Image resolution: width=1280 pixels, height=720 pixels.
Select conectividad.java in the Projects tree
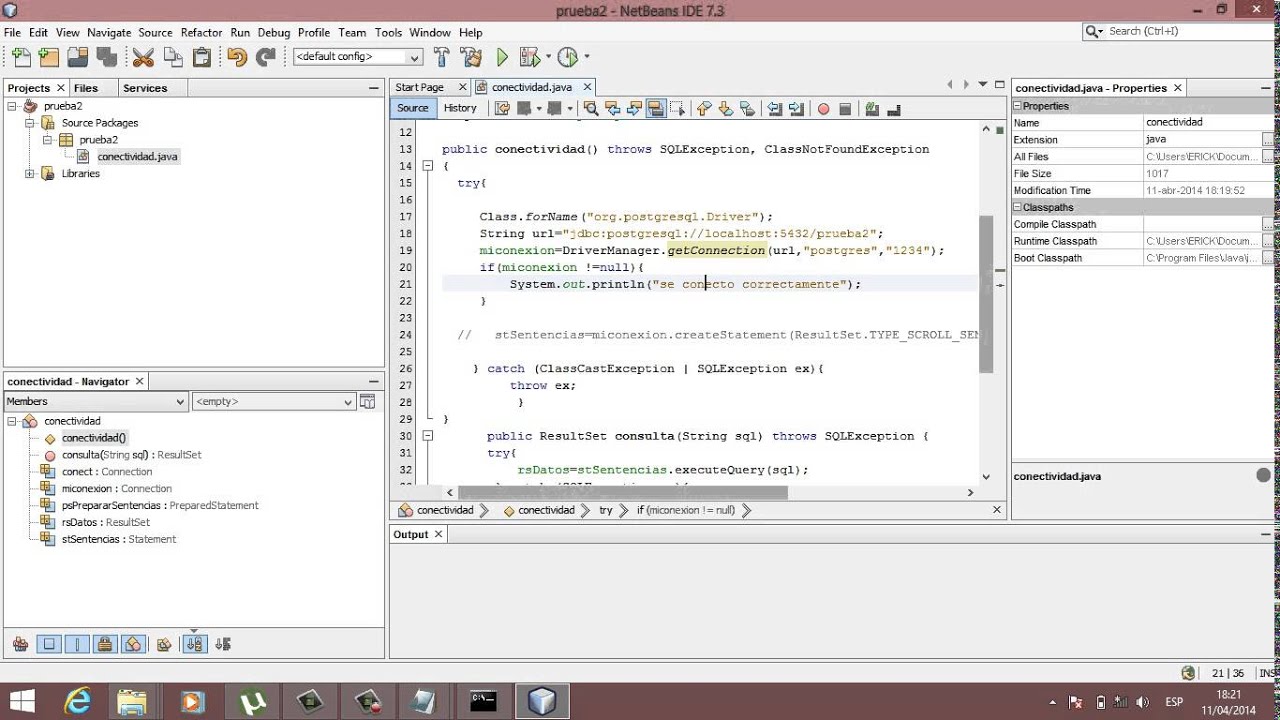tap(137, 157)
